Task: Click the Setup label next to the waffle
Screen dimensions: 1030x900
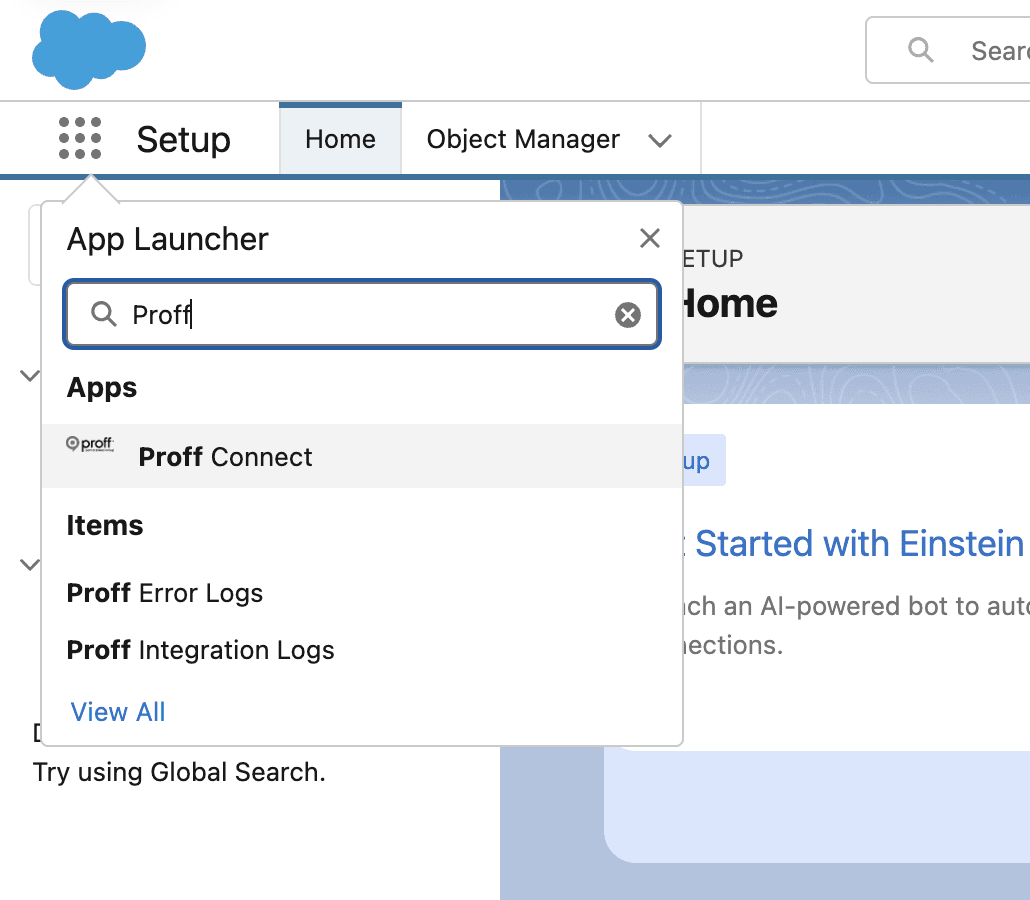Action: point(183,140)
